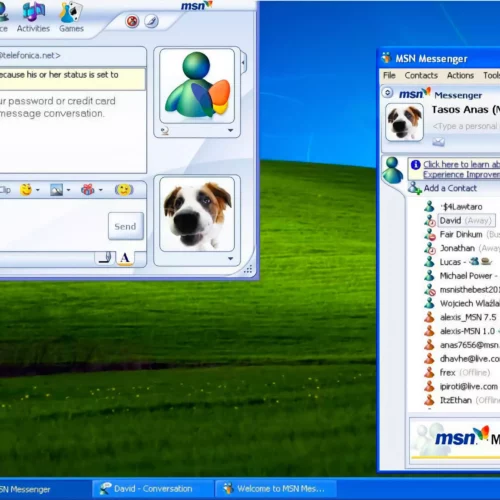Screen dimensions: 500x500
Task: Open the Activities icon in conversation toolbar
Action: coord(33,17)
